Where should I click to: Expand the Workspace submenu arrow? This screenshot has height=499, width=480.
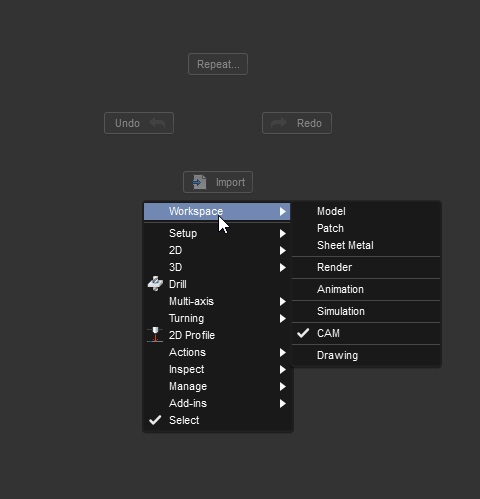tap(283, 211)
